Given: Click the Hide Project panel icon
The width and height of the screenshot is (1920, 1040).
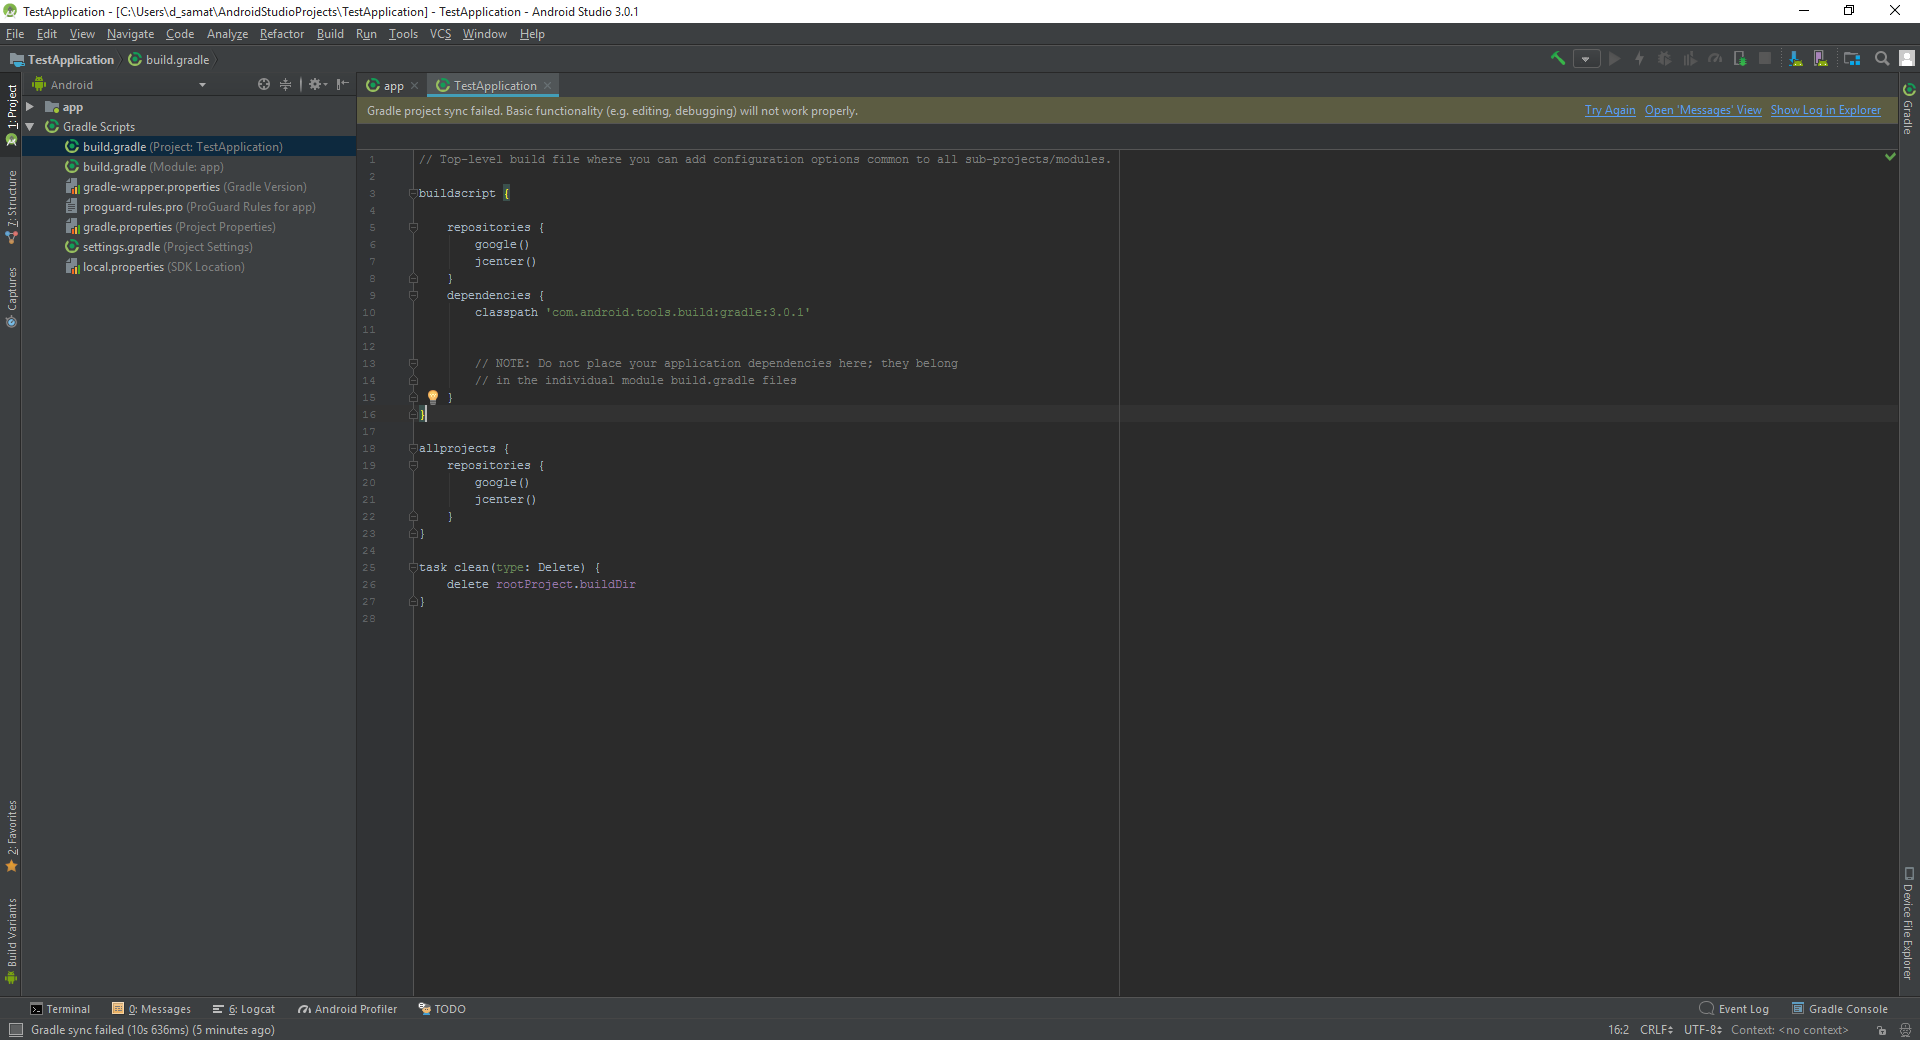Looking at the screenshot, I should 343,85.
